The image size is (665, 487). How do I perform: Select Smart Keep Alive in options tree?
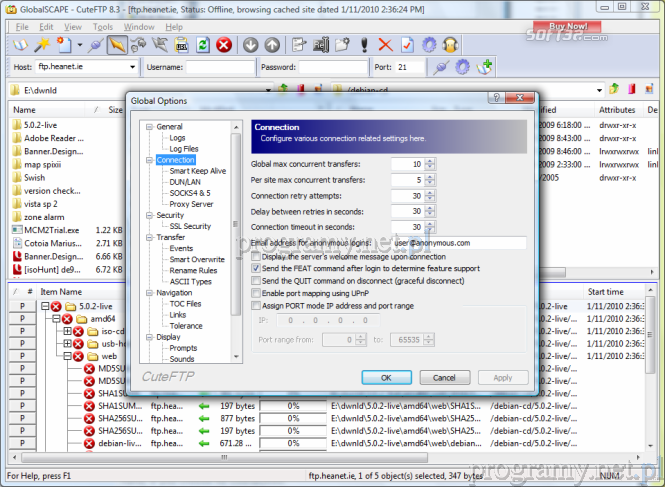196,171
